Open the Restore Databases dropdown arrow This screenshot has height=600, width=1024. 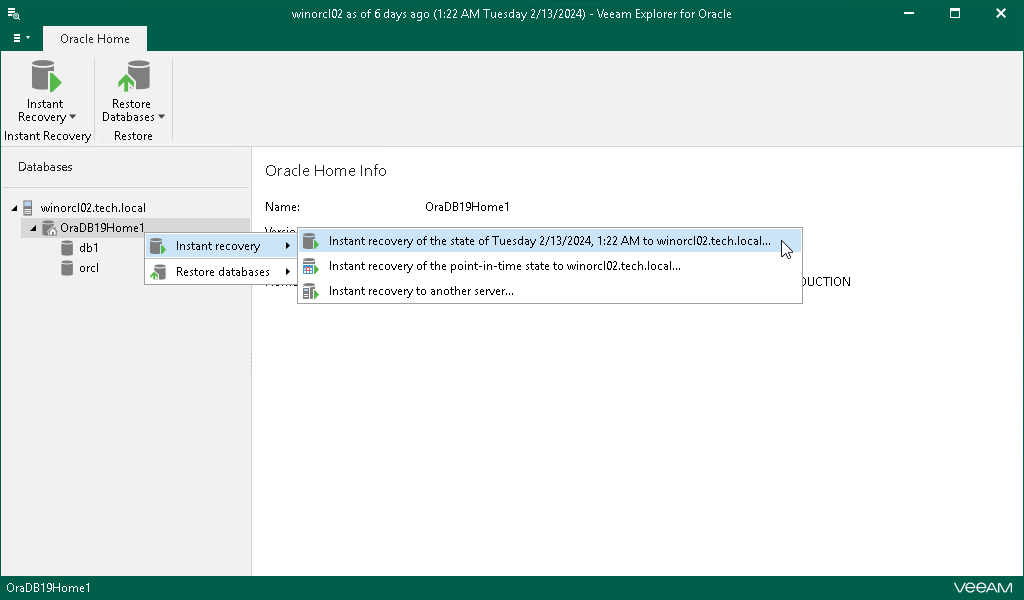161,117
